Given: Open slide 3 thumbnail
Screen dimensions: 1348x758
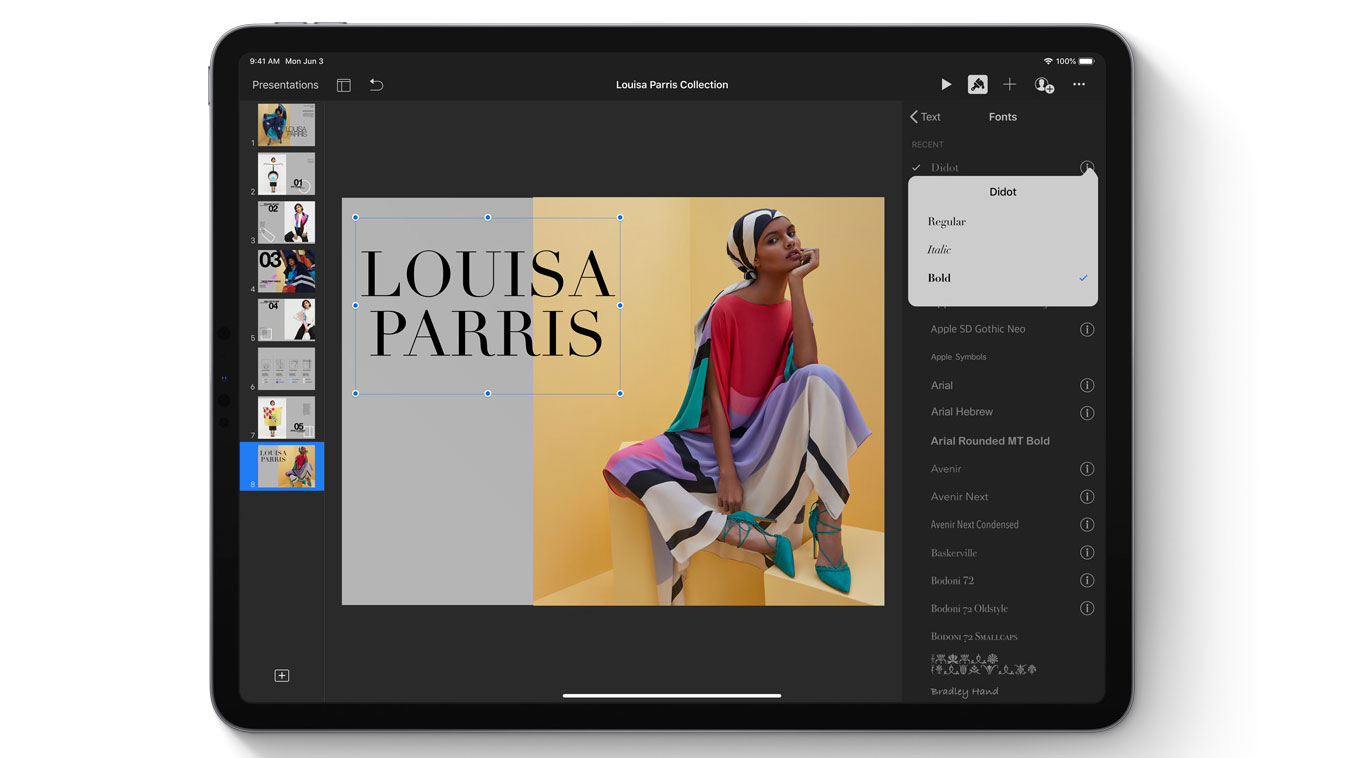Looking at the screenshot, I should [x=286, y=222].
